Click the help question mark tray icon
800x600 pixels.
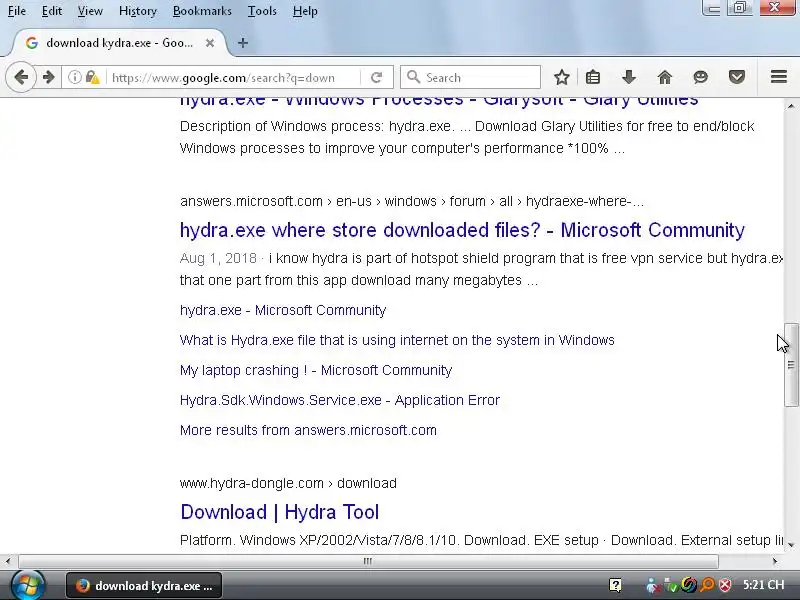615,585
